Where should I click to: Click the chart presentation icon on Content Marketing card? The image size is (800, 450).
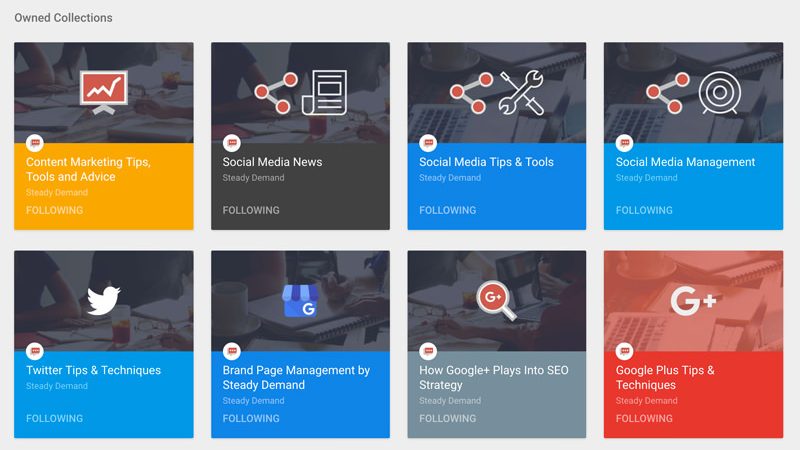tap(104, 92)
